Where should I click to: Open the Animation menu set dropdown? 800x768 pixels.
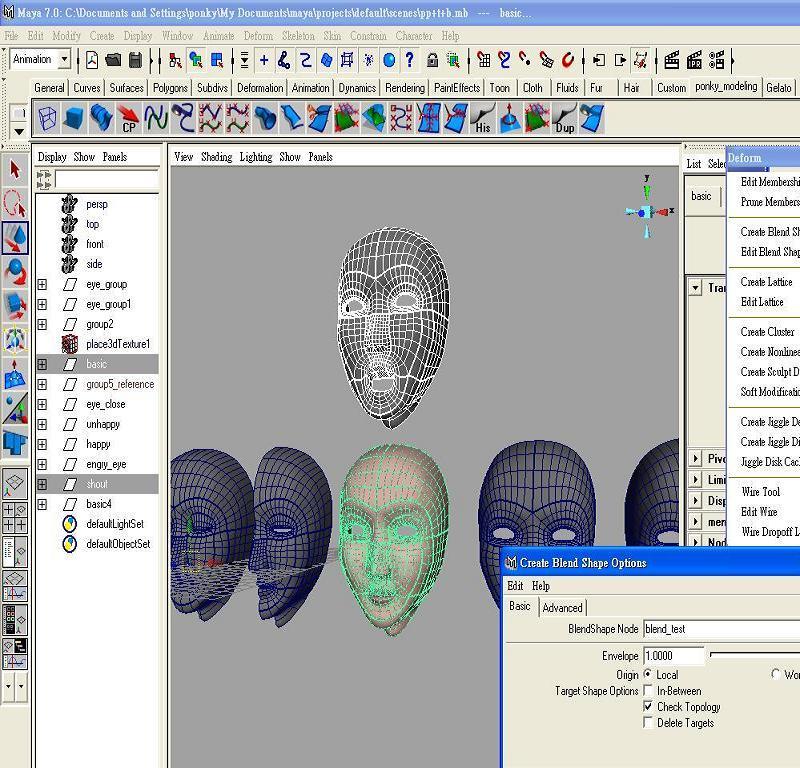point(64,60)
